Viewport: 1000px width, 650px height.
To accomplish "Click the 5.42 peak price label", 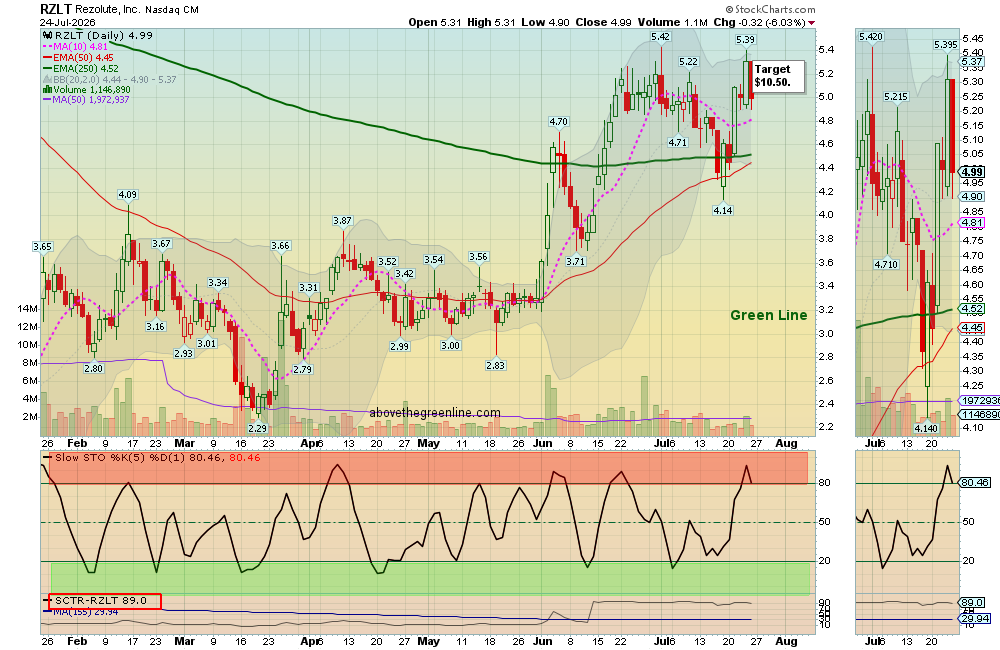I will (660, 37).
